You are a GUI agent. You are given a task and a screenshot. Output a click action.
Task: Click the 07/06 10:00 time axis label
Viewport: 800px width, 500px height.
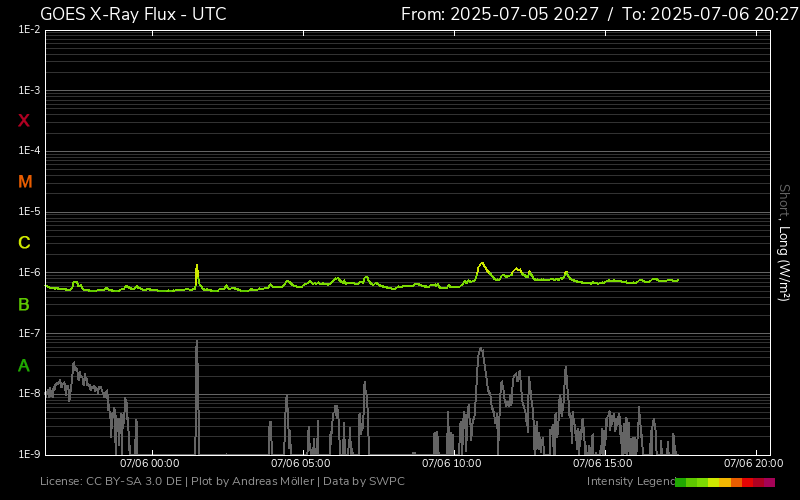[x=452, y=463]
